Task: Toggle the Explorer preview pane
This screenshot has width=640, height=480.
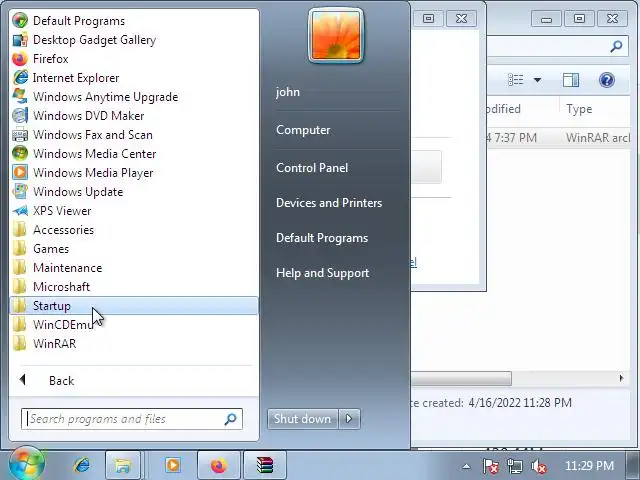Action: click(x=571, y=80)
